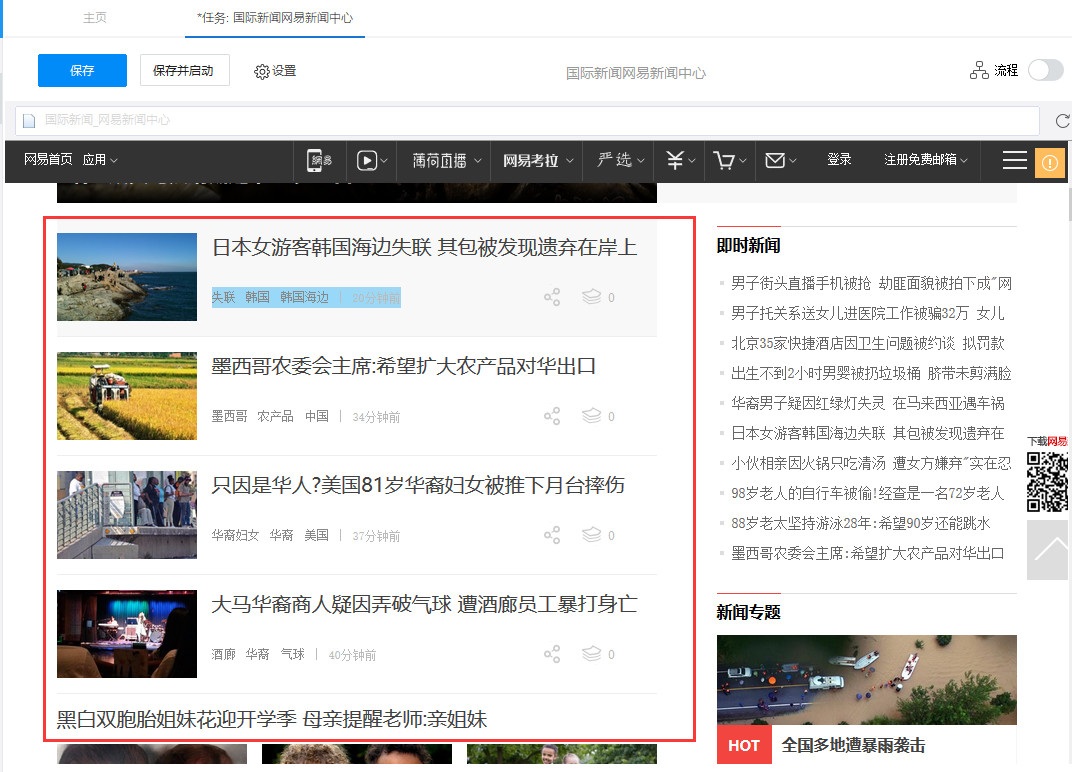Open the hamburger menu icon
The height and width of the screenshot is (772, 1072).
[x=1015, y=161]
